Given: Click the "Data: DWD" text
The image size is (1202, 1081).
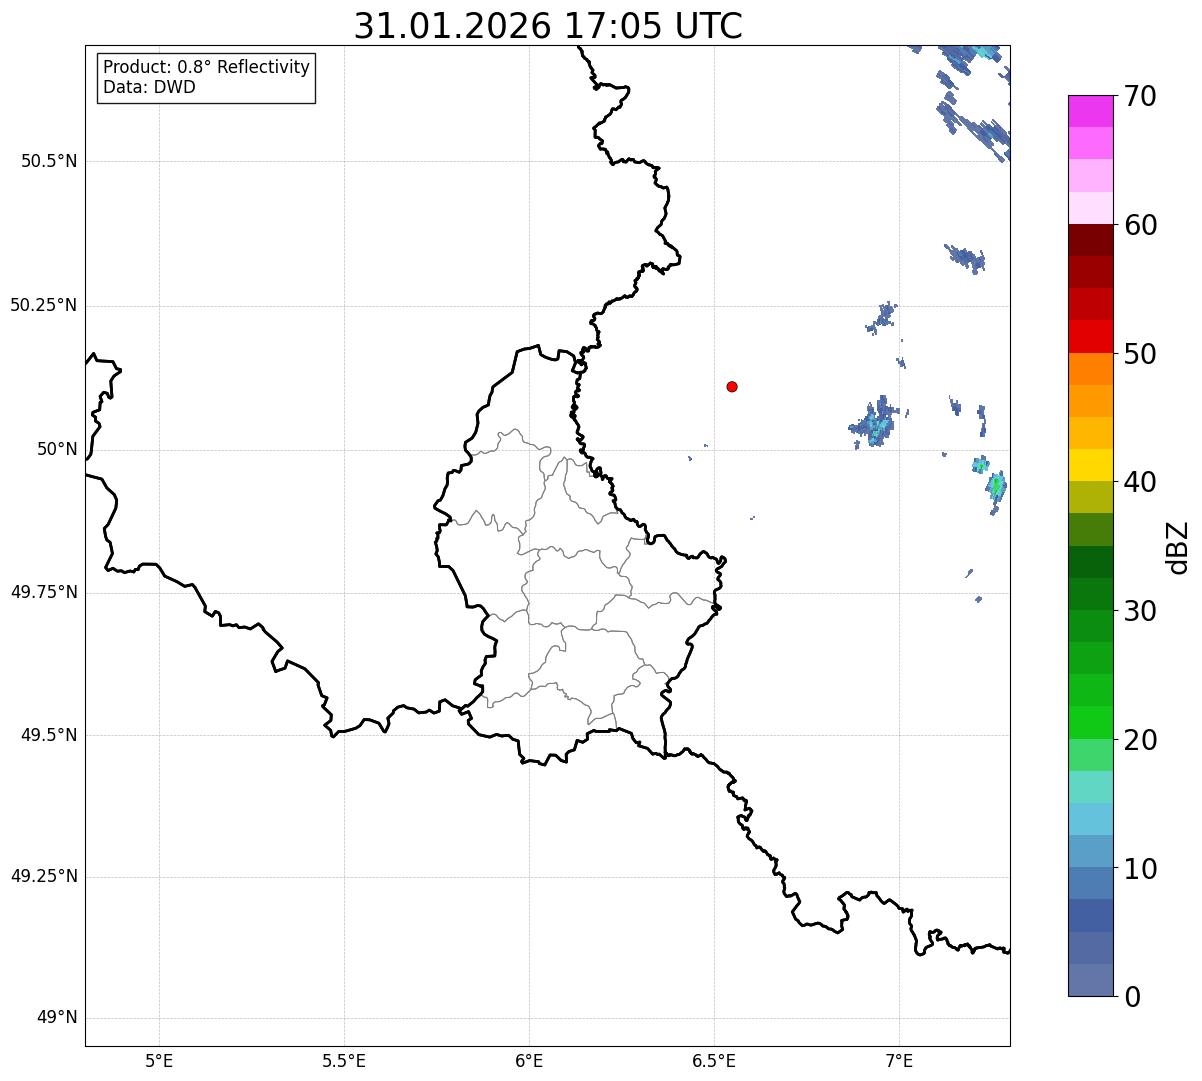Looking at the screenshot, I should pos(149,87).
